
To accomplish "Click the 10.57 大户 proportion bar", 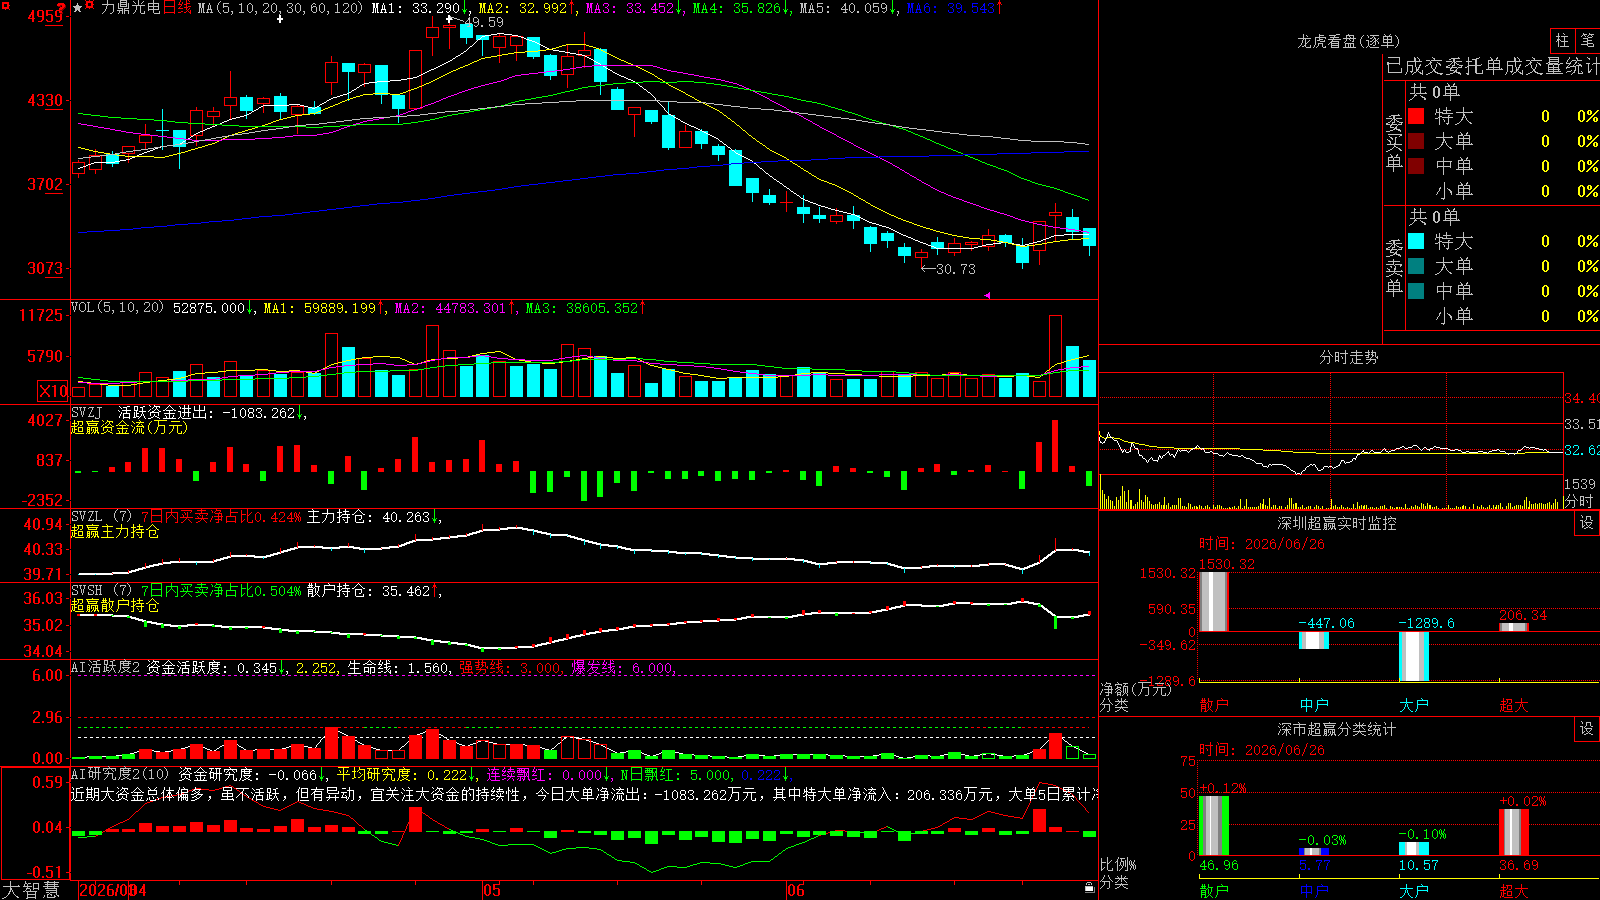I will (1413, 849).
